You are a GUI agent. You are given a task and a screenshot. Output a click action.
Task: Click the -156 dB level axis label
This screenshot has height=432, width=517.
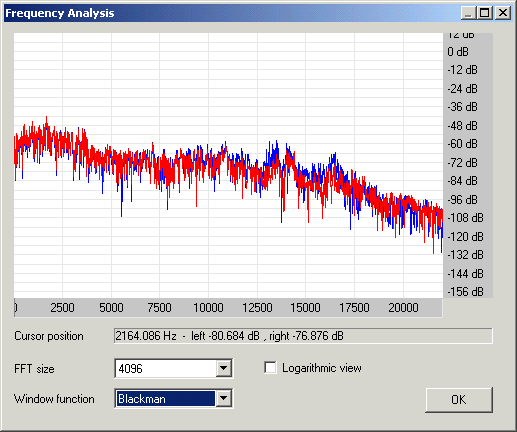pos(465,292)
